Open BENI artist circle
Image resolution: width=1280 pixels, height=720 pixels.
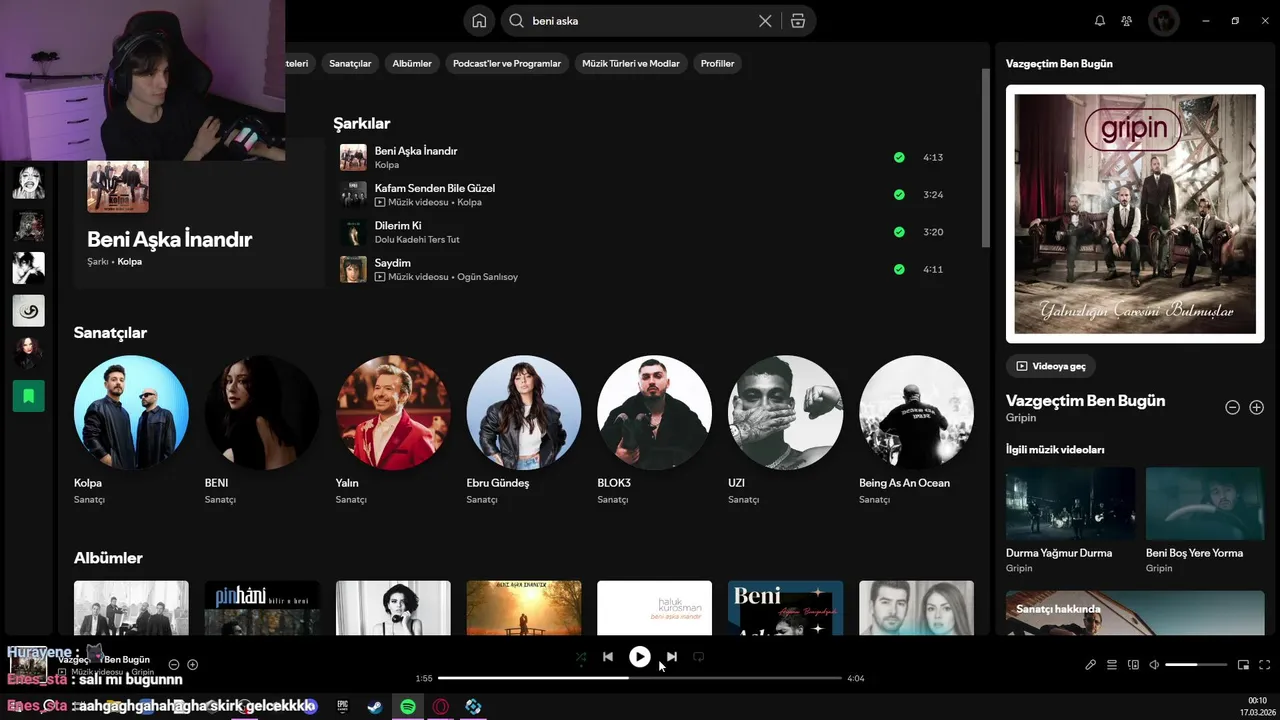(262, 412)
